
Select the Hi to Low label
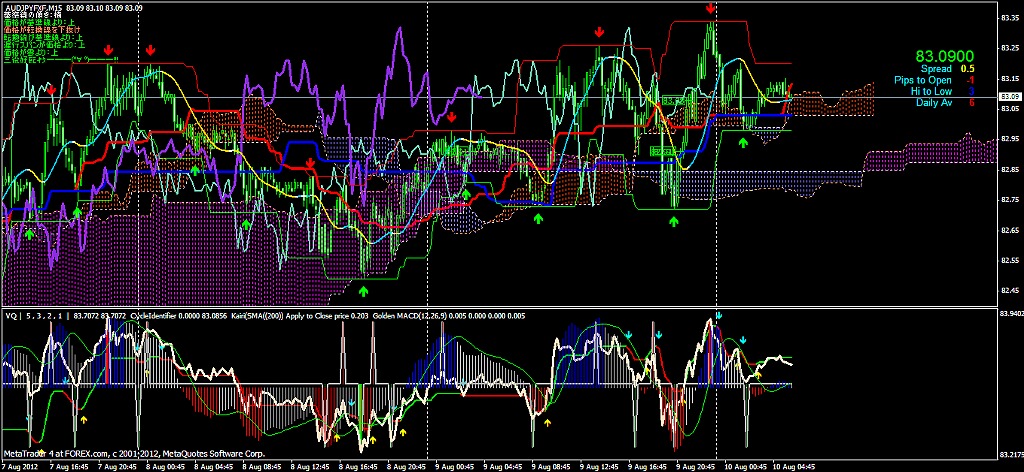point(931,91)
